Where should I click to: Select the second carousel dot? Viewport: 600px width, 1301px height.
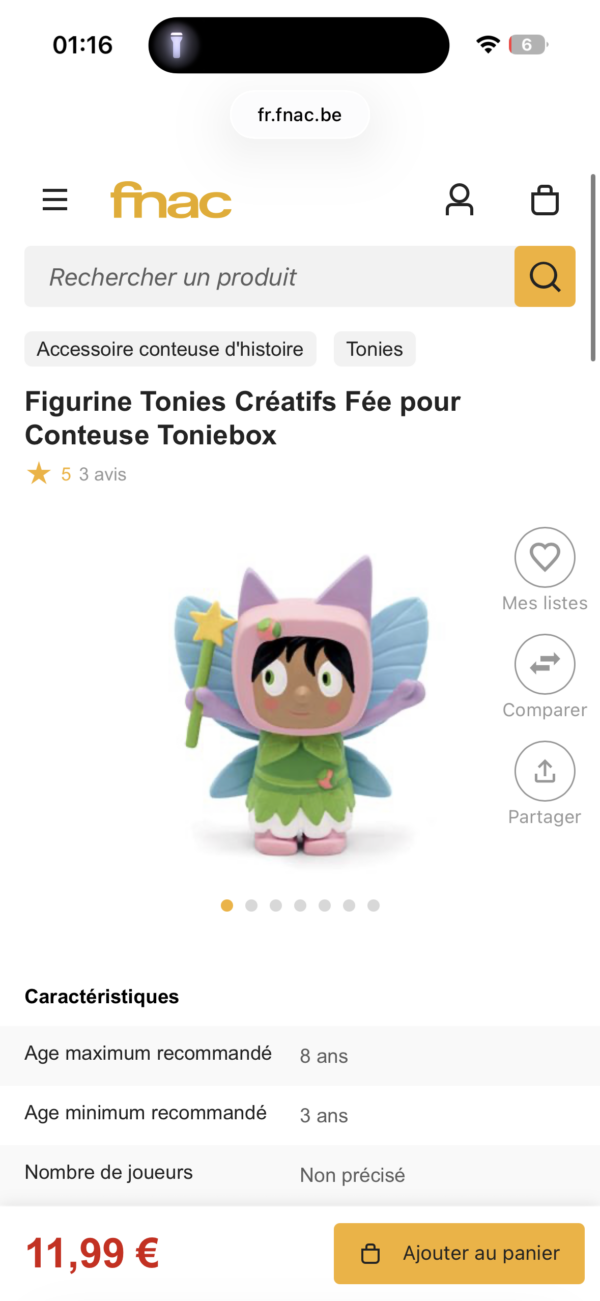click(251, 905)
